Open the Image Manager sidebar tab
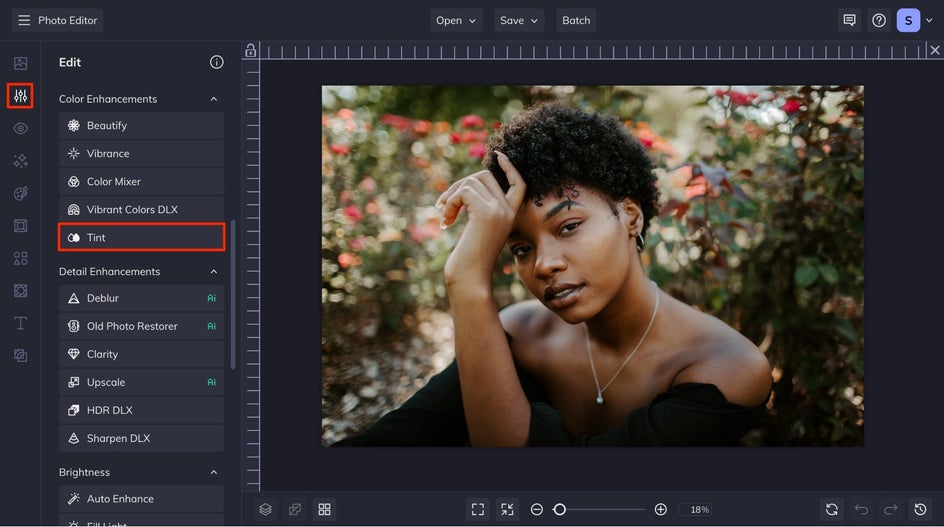944x527 pixels. click(x=20, y=63)
